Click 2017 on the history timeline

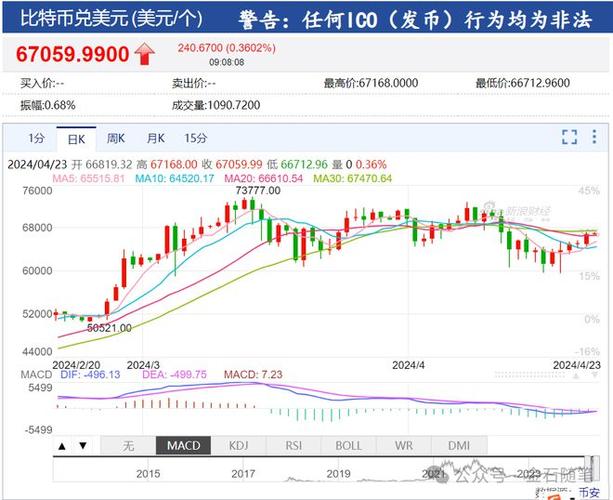click(243, 474)
